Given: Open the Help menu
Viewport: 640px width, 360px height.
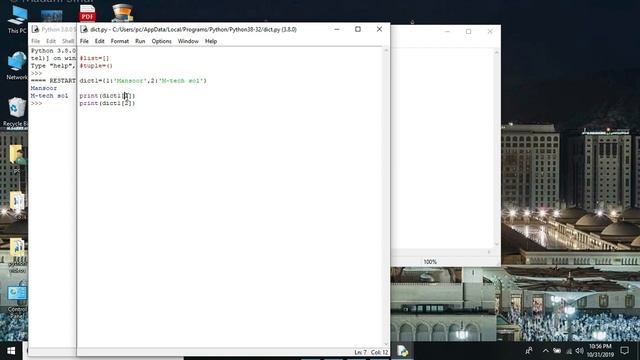Looking at the screenshot, I should [211, 41].
